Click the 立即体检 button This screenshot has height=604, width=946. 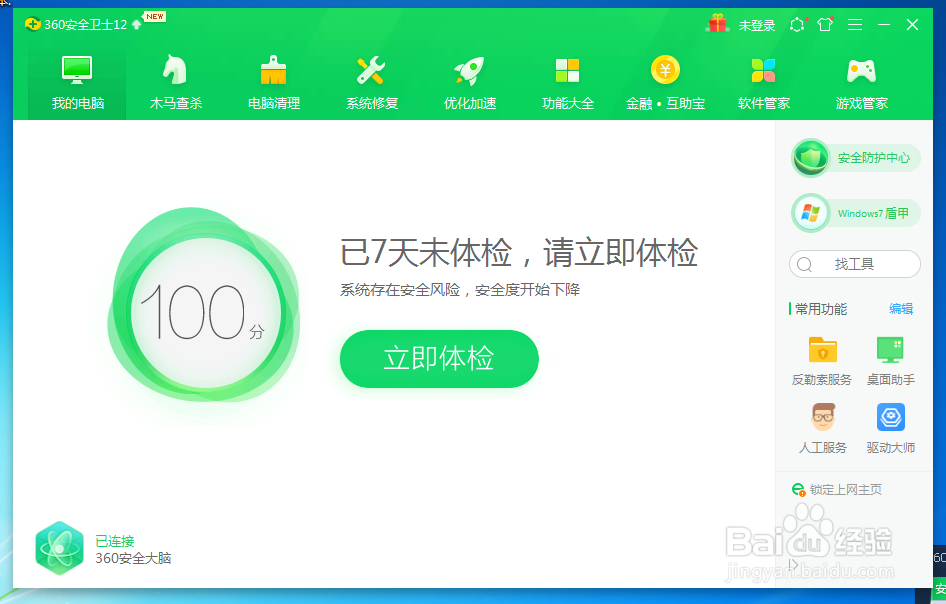439,358
